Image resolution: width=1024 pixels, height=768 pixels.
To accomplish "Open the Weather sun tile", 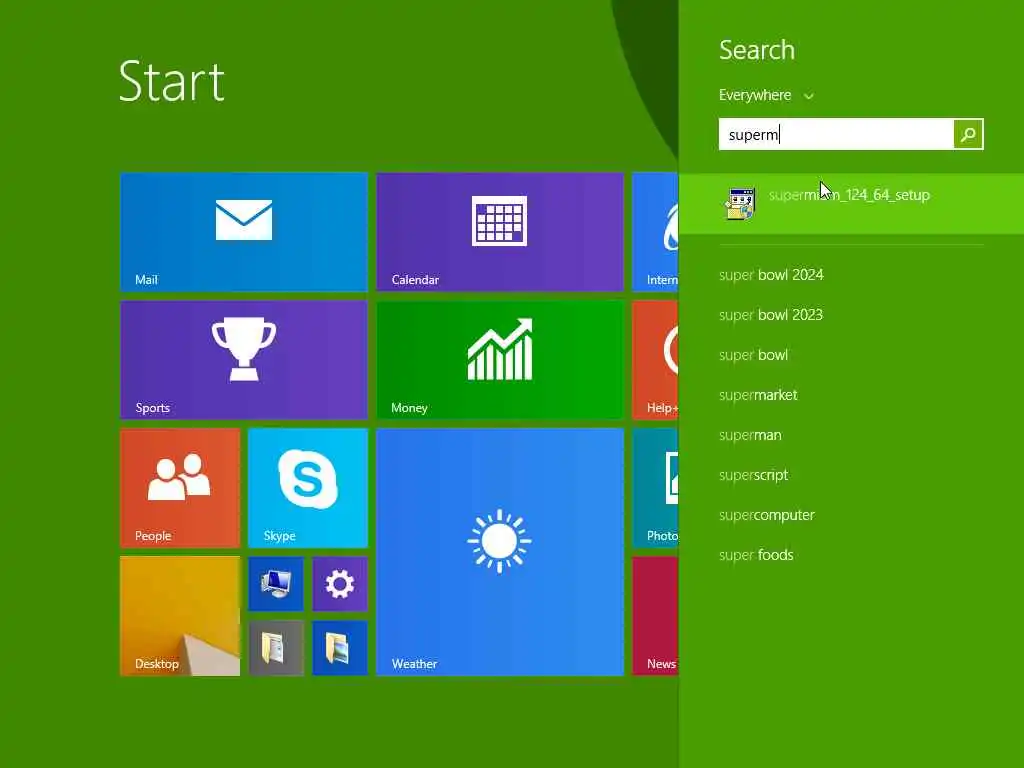I will [500, 551].
